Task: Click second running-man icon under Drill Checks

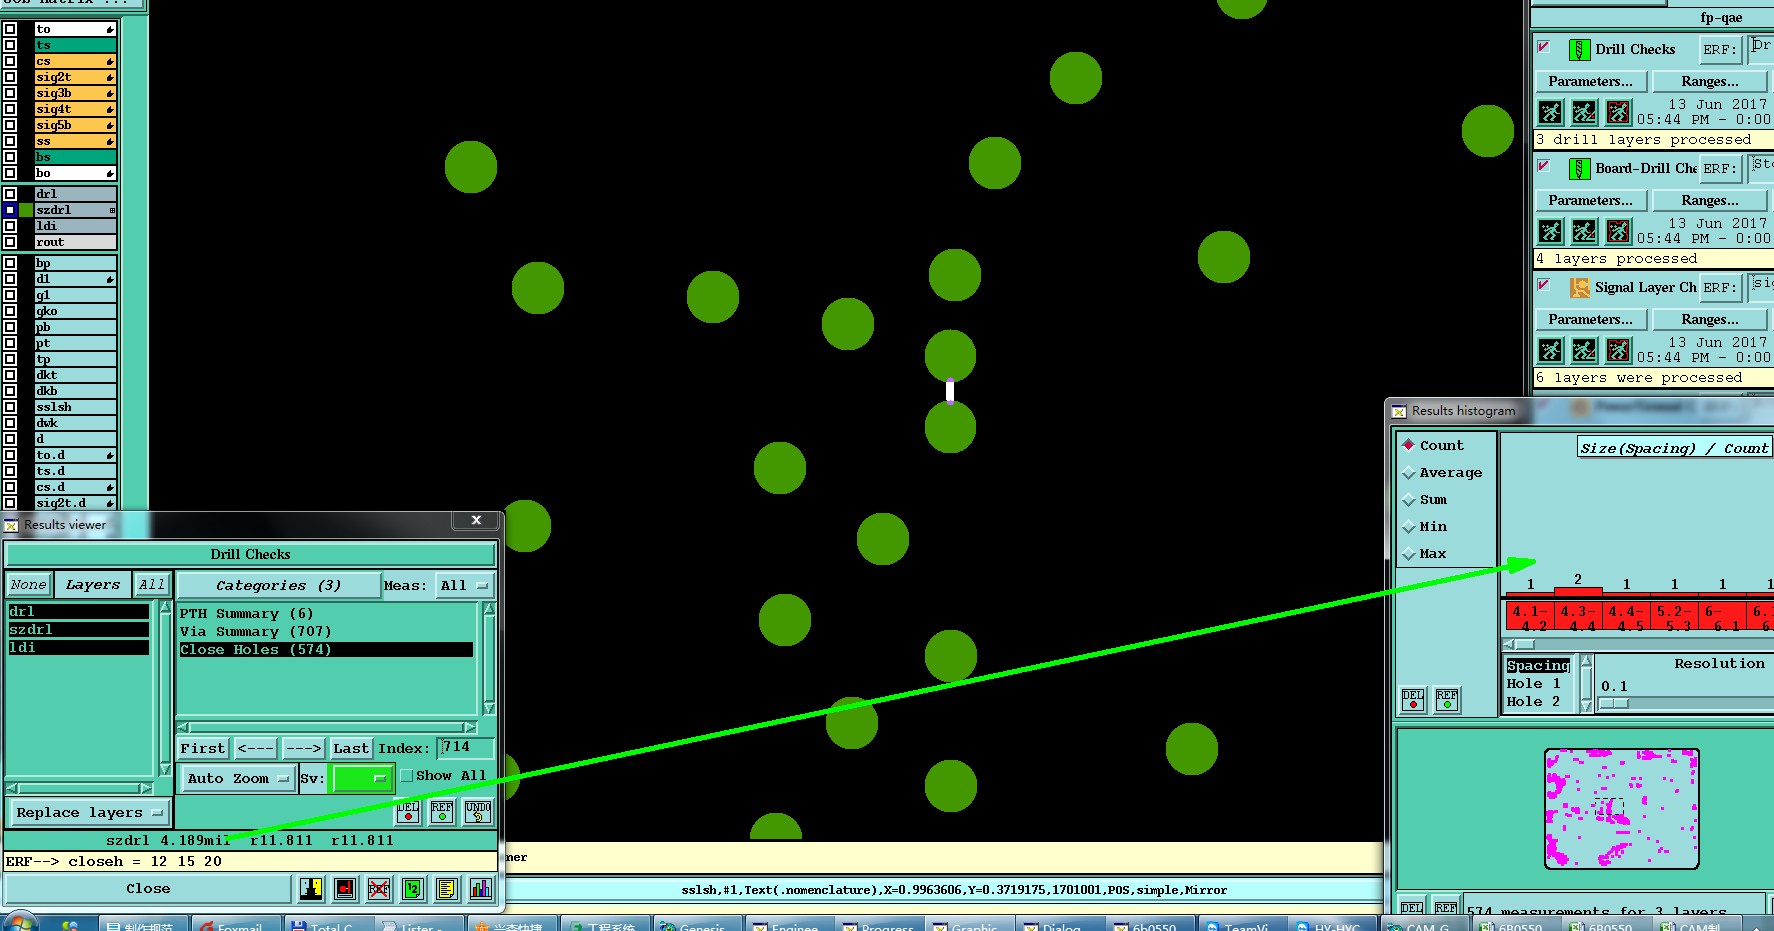Action: 1584,112
